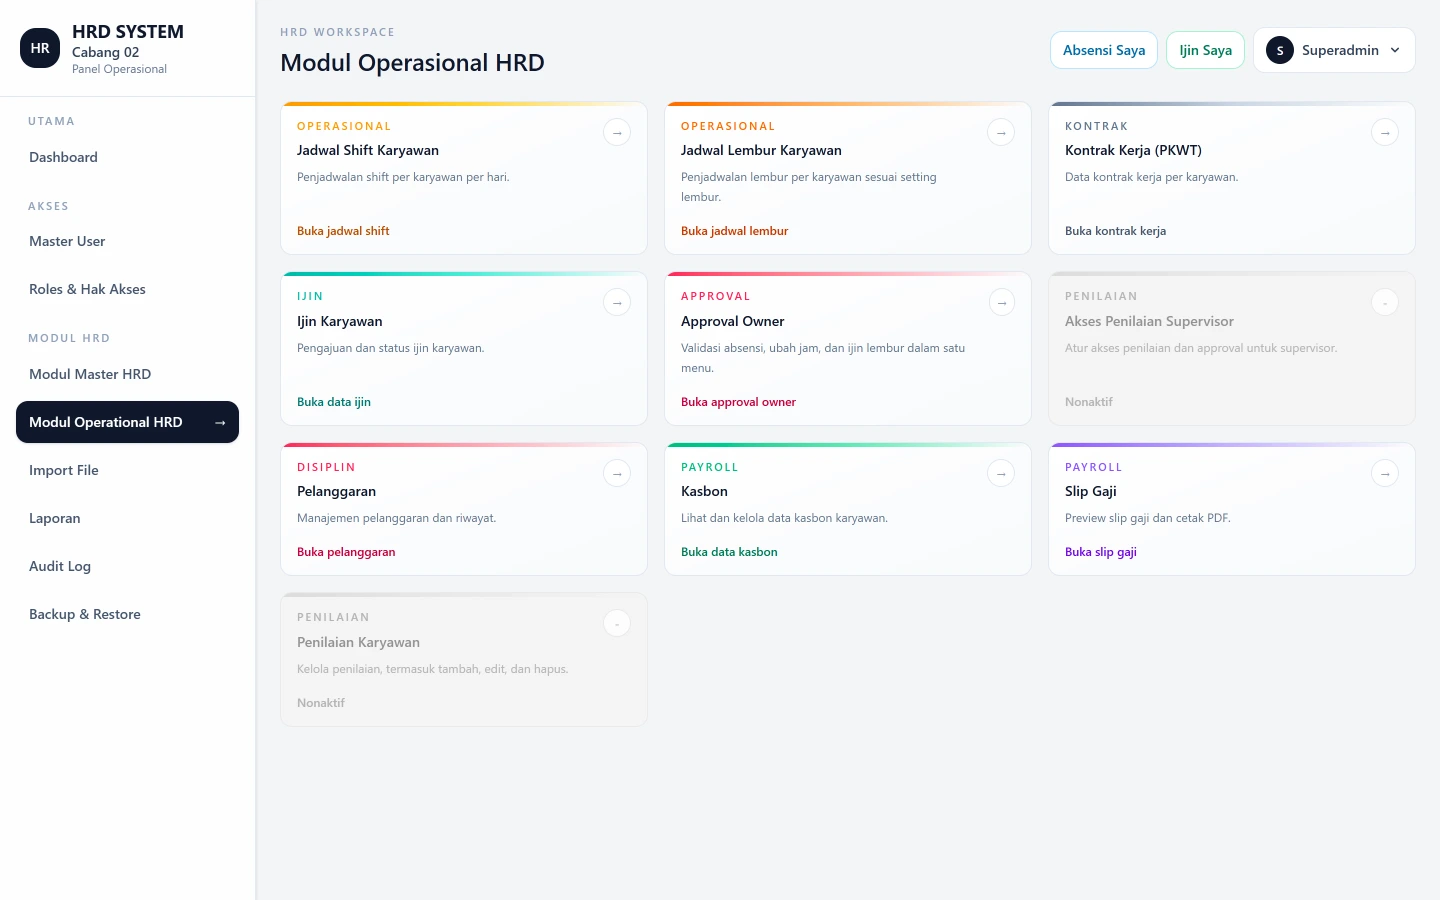The height and width of the screenshot is (900, 1440).
Task: Expand the Superadmin dropdown chevron
Action: tap(1395, 50)
